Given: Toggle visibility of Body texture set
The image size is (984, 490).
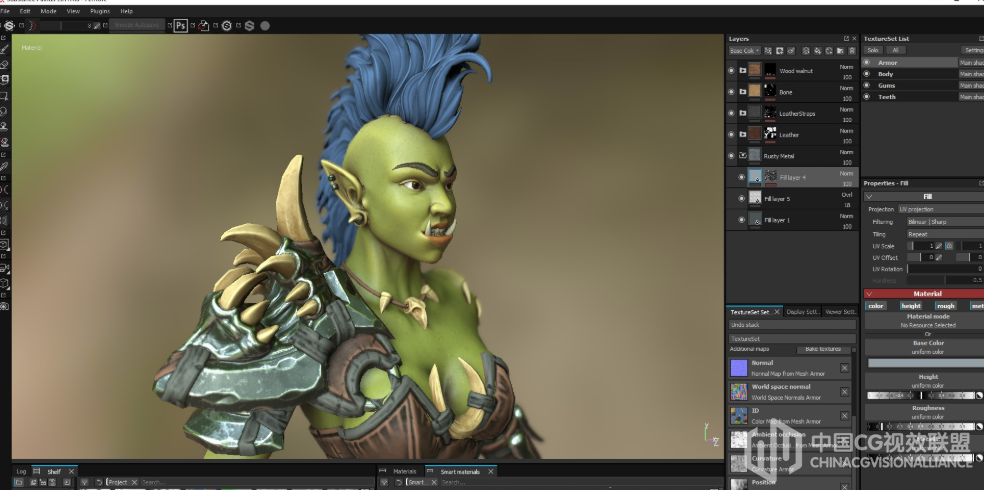Looking at the screenshot, I should pos(867,74).
